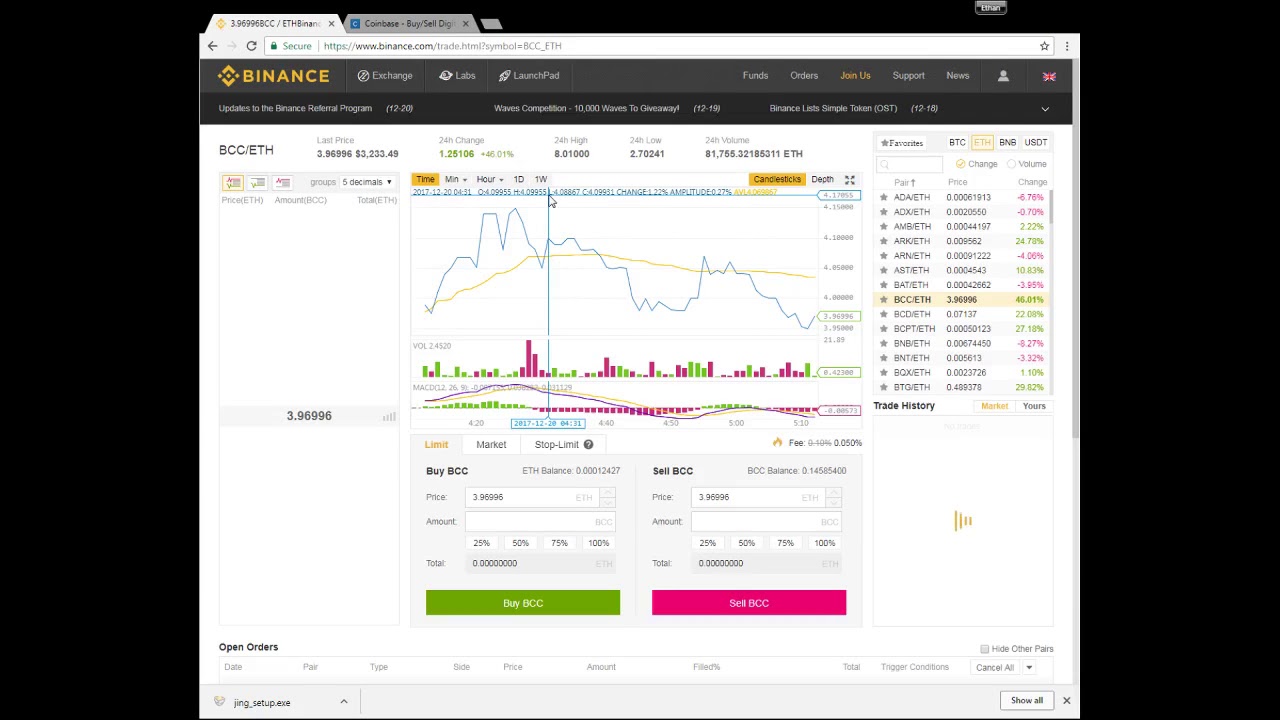Image resolution: width=1280 pixels, height=720 pixels.
Task: Click the pink Sell BCC button
Action: 749,603
